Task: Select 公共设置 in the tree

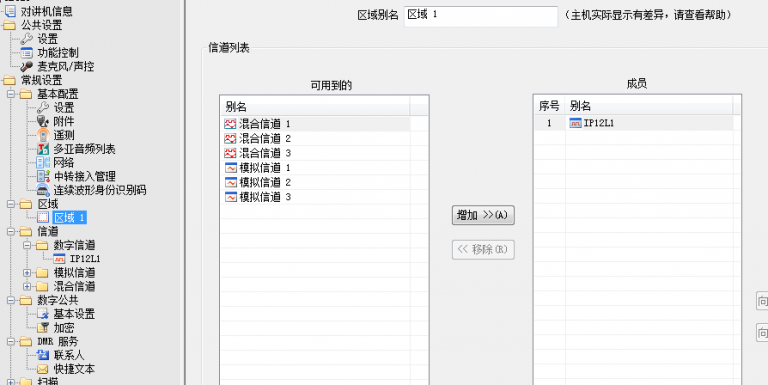Action: (41, 25)
